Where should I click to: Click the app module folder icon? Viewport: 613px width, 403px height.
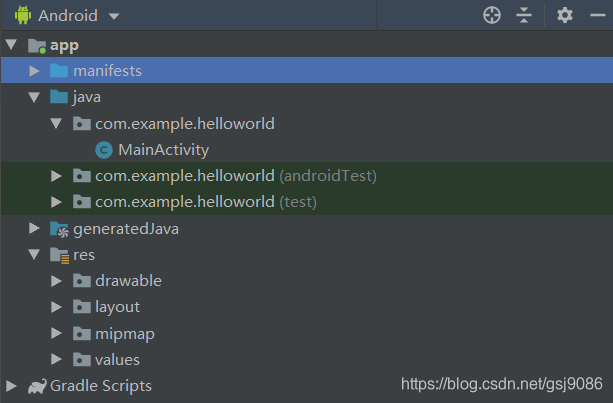(37, 46)
